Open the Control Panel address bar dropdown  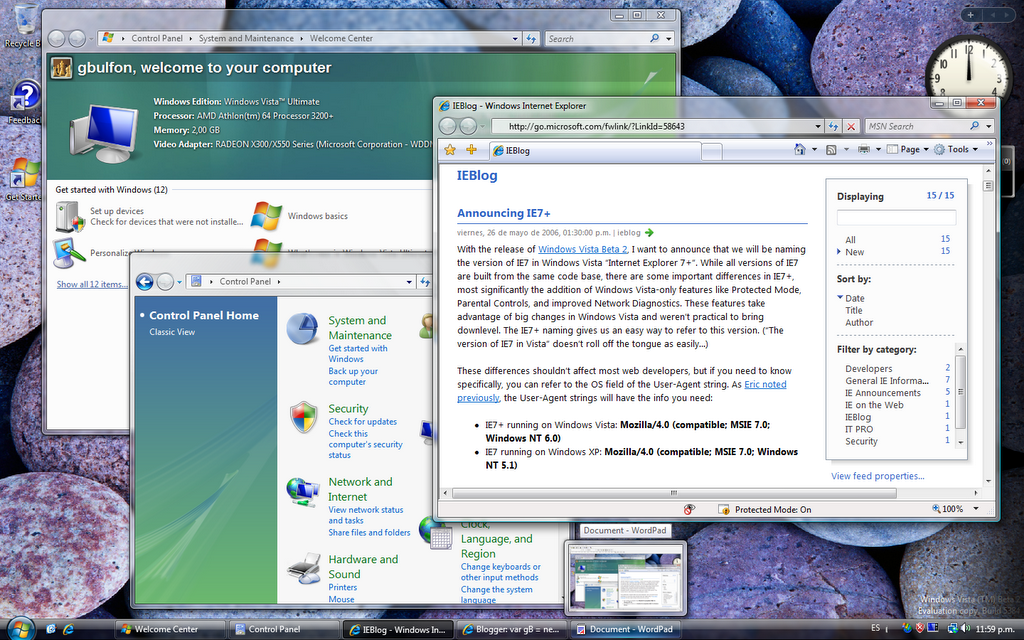click(x=409, y=282)
